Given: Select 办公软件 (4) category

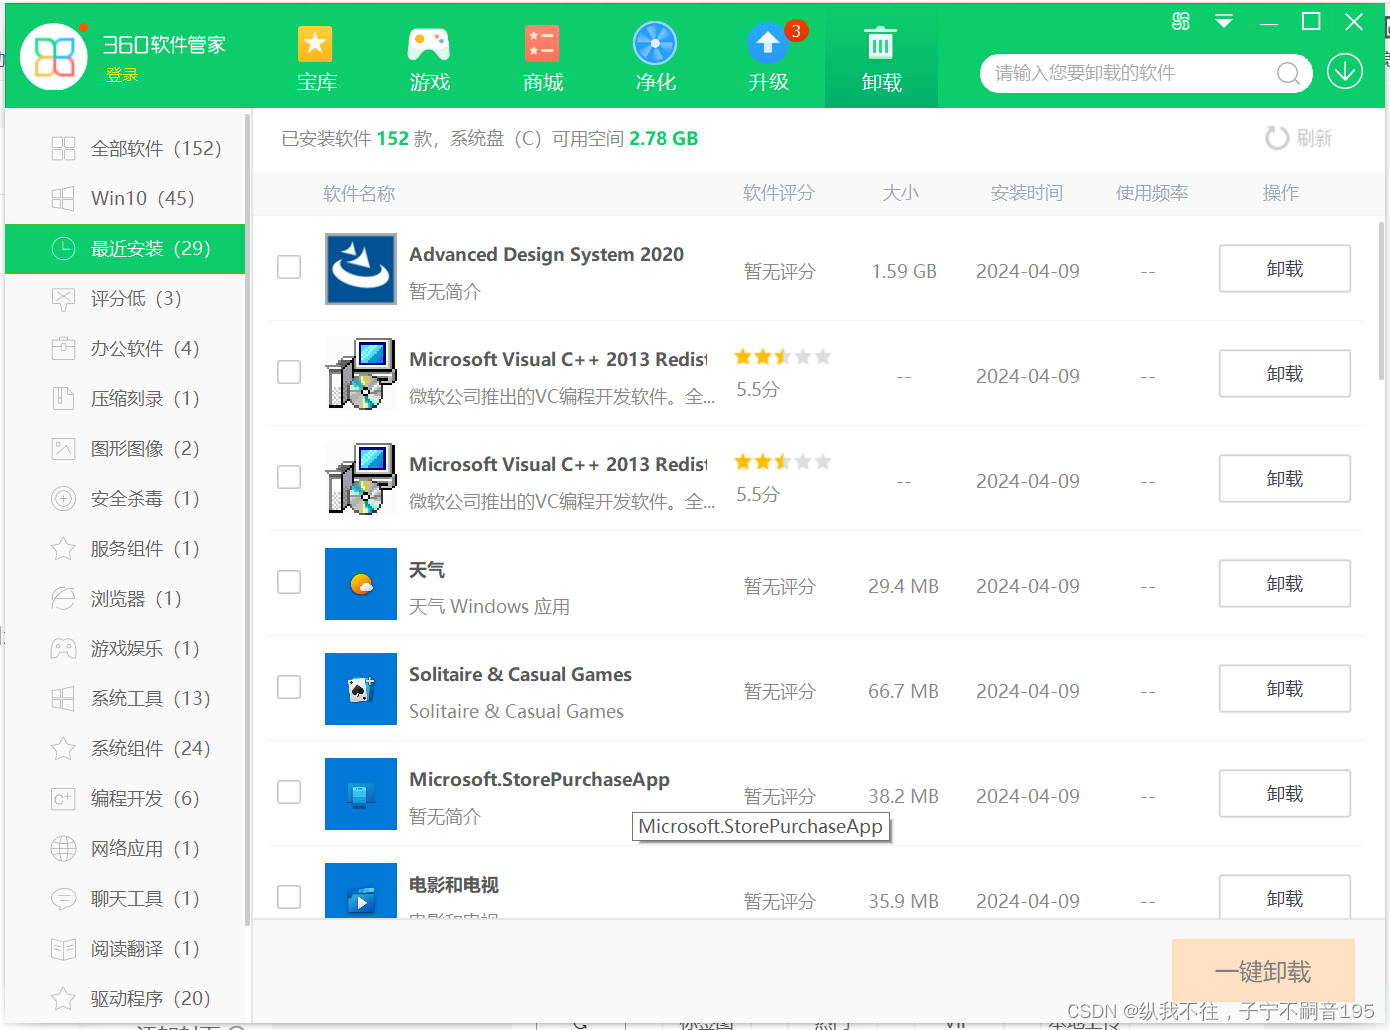Looking at the screenshot, I should (125, 348).
